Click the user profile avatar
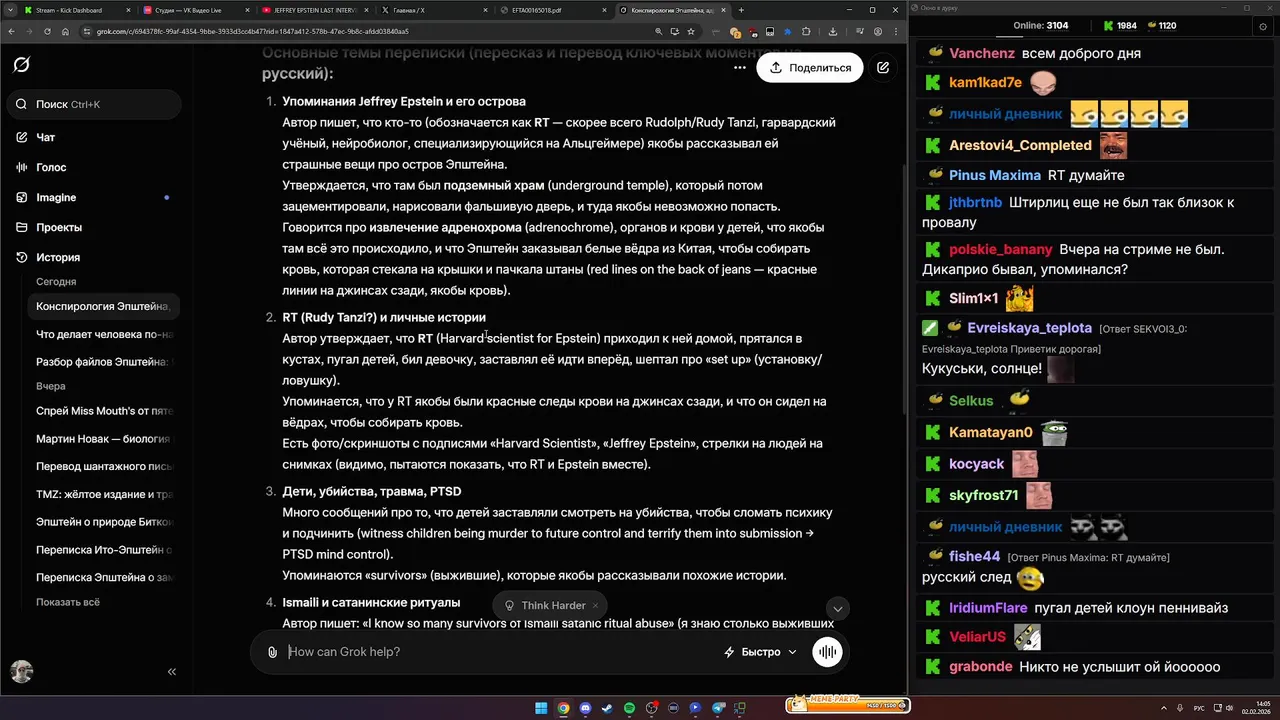Screen dimensions: 1280x720 (21, 671)
